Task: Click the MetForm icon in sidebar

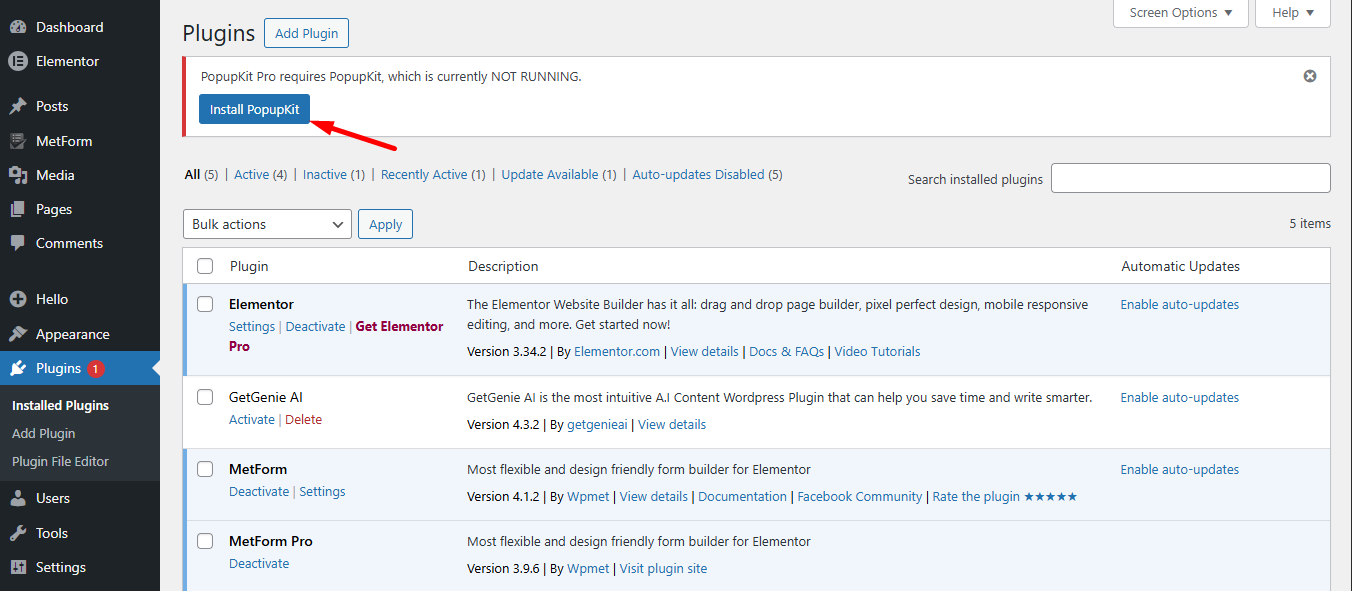Action: click(18, 141)
